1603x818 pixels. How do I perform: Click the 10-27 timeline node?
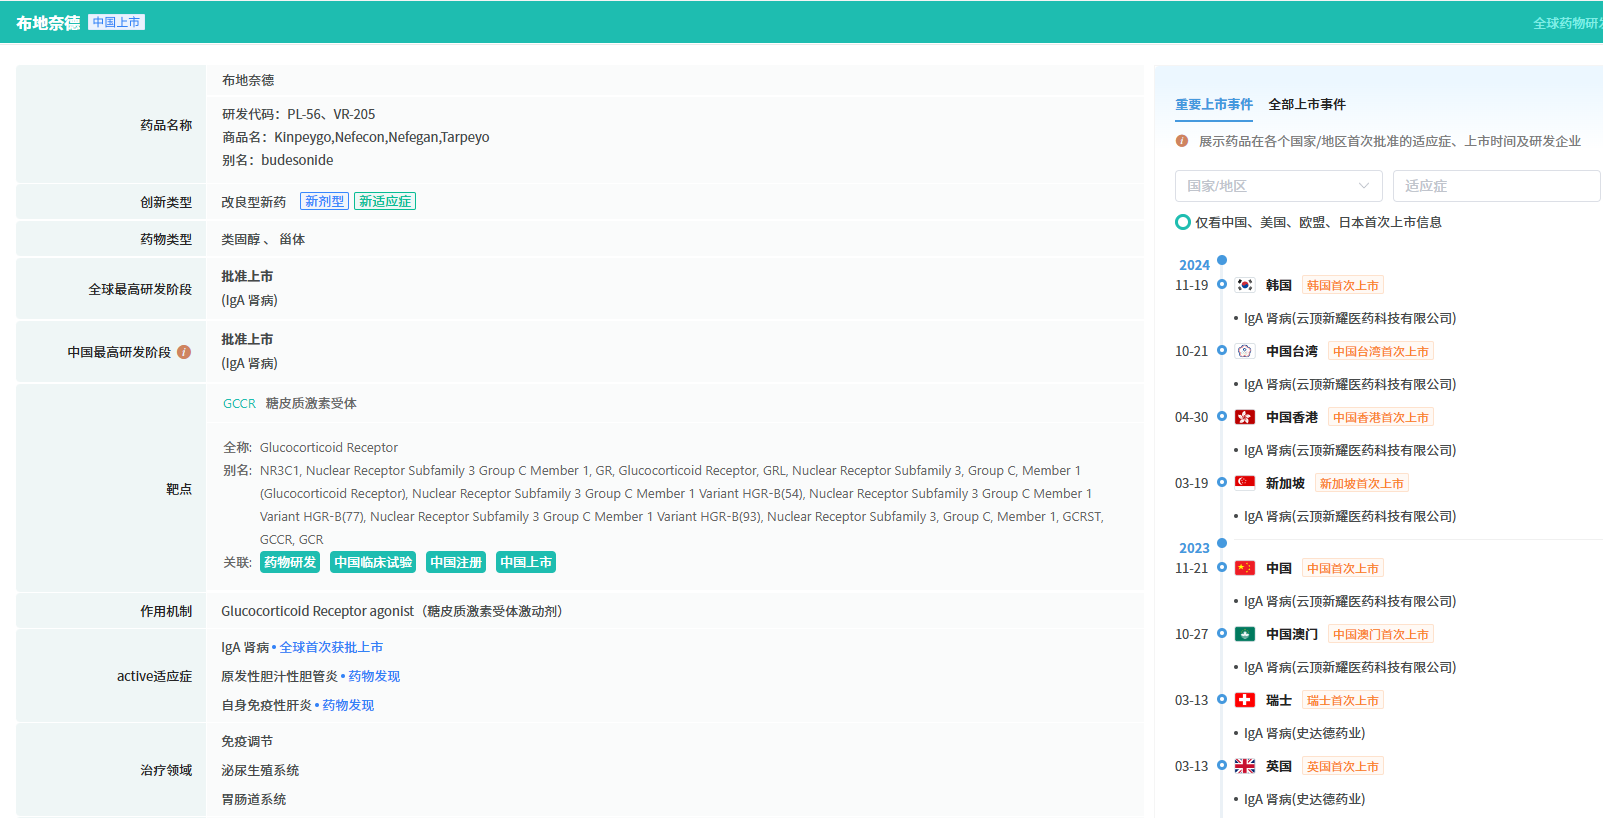pyautogui.click(x=1222, y=634)
